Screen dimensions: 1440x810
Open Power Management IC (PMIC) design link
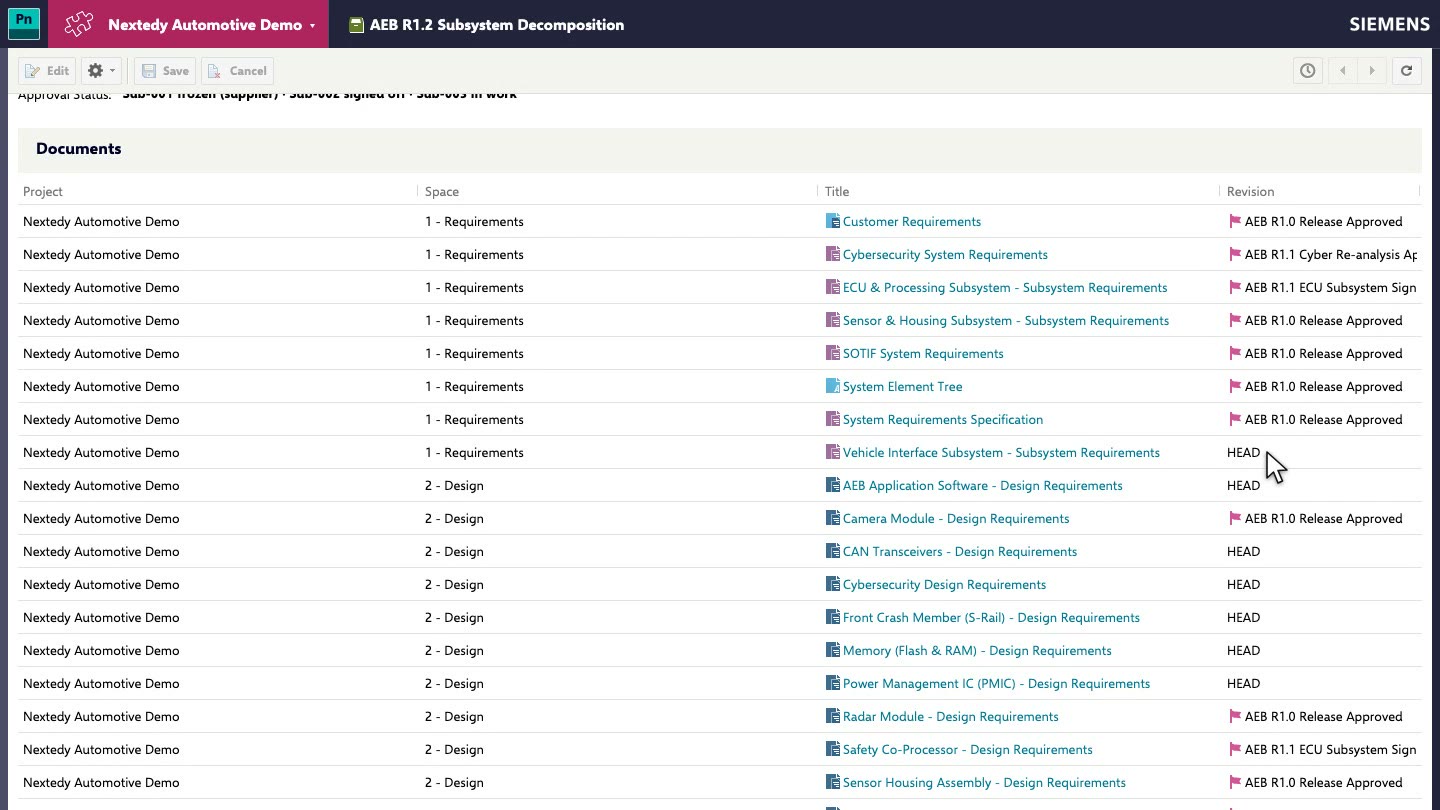pos(996,684)
